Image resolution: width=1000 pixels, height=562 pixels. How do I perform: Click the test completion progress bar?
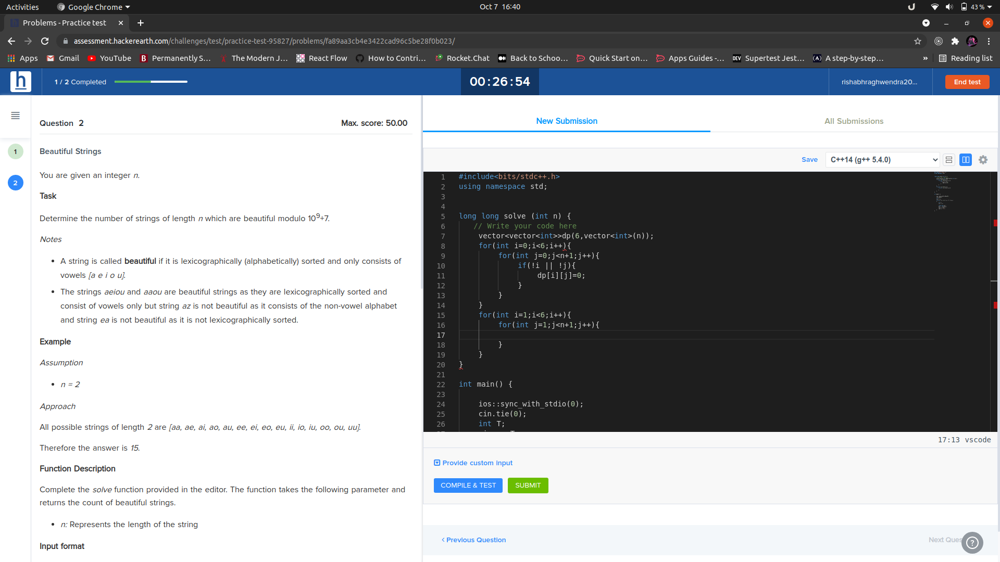151,82
